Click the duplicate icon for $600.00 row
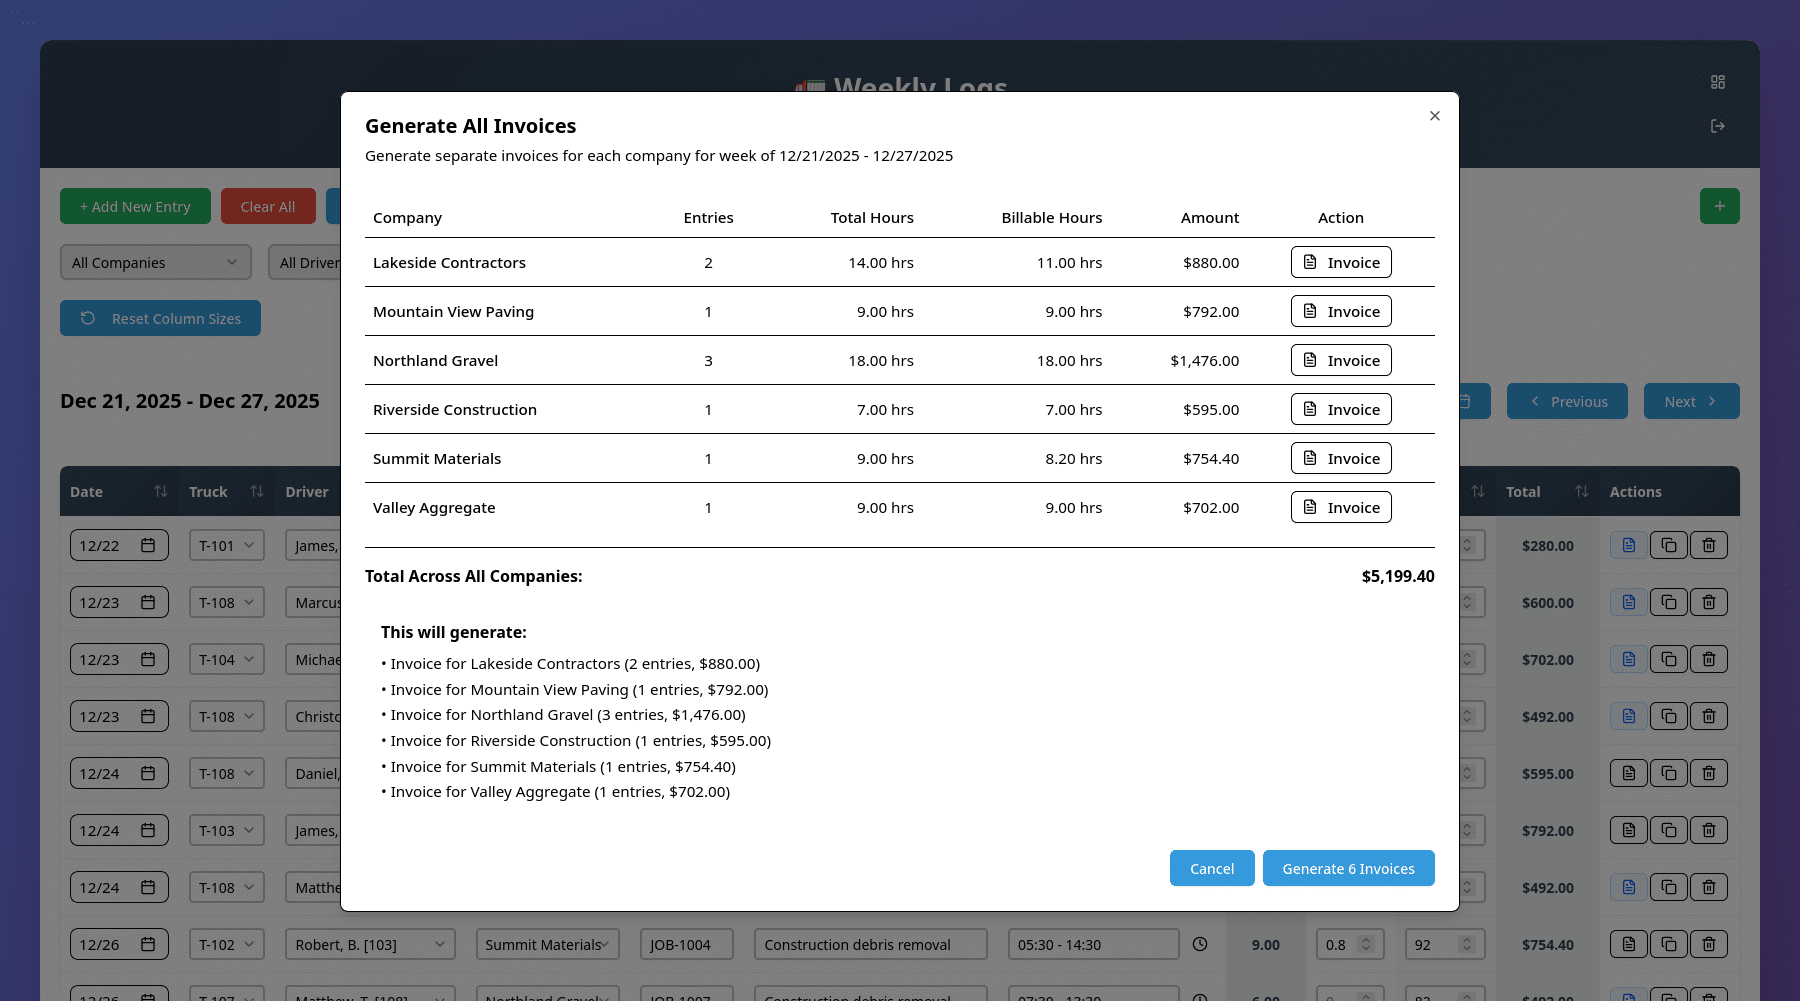Screen dimensions: 1800x1001 point(1668,602)
